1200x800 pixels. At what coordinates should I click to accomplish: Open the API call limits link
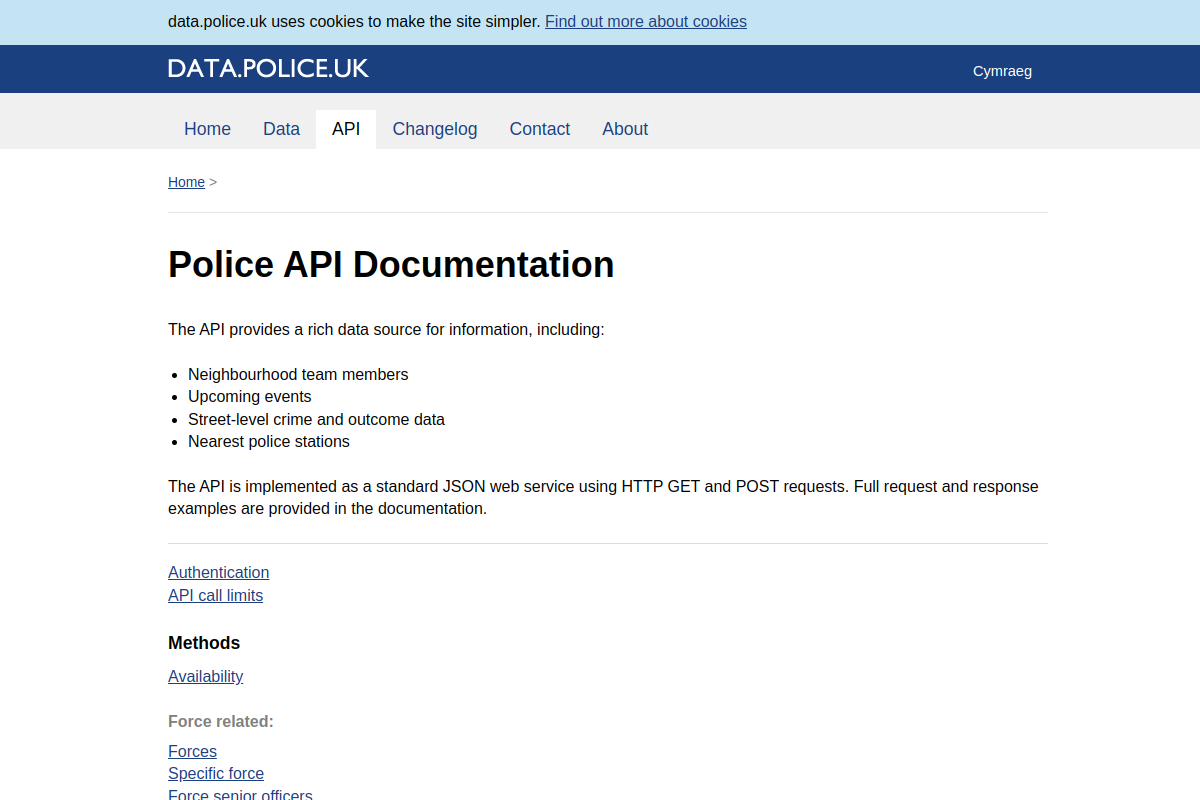pos(215,595)
